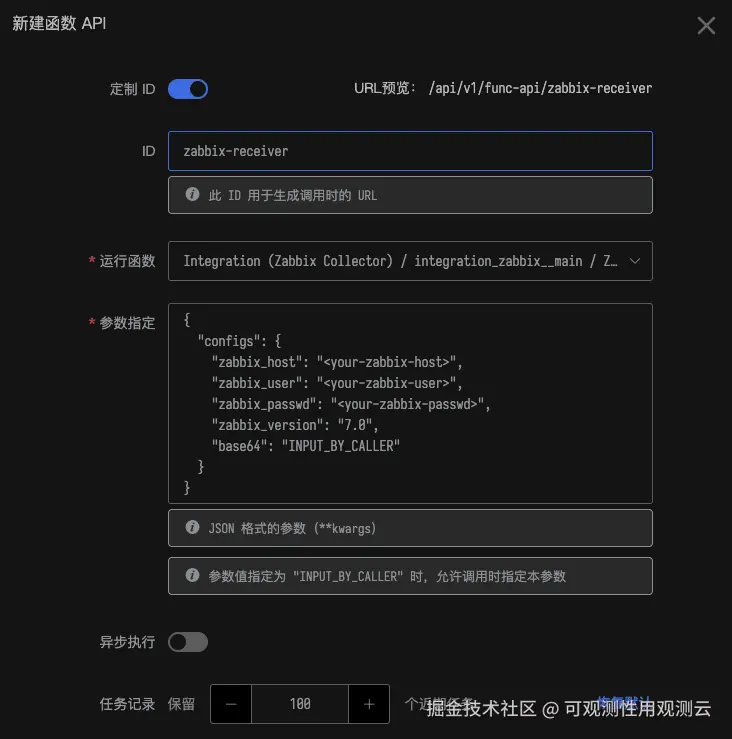This screenshot has height=739, width=732.
Task: Click the 参数值指定为 "INPUT_BY_CALLER" hint text
Action: click(387, 576)
